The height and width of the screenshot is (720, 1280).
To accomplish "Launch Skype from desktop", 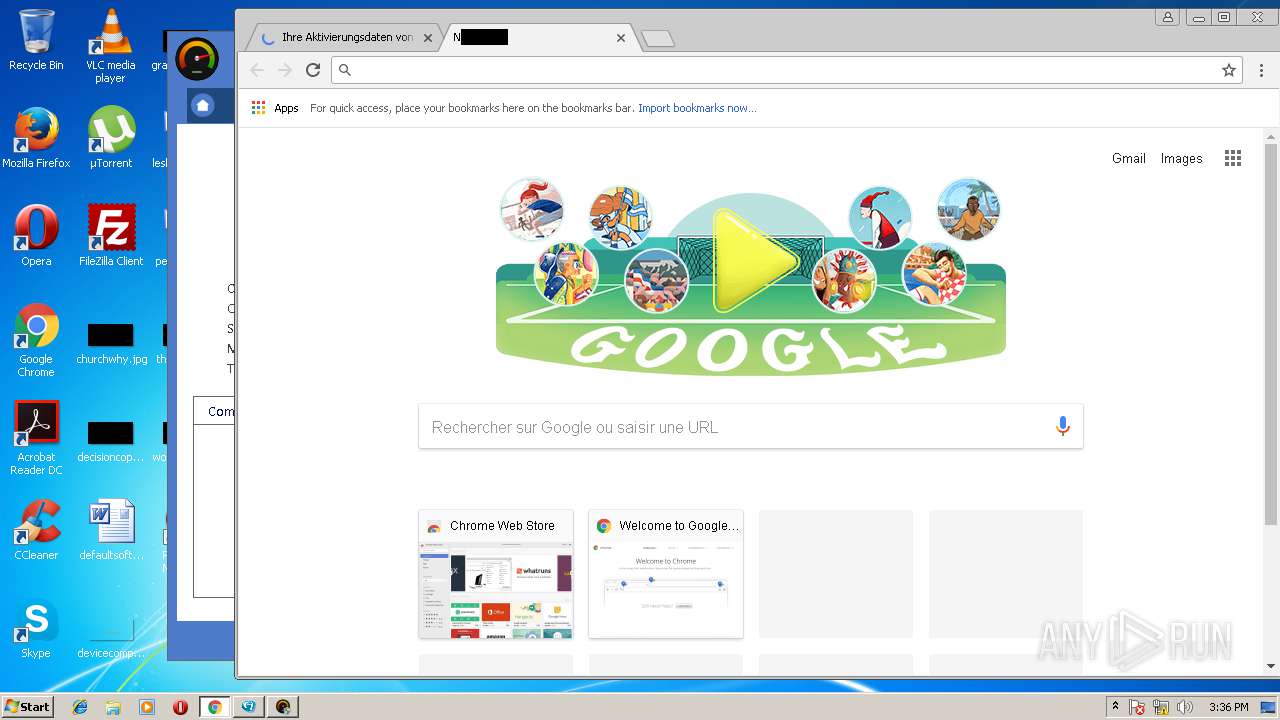I will point(36,629).
